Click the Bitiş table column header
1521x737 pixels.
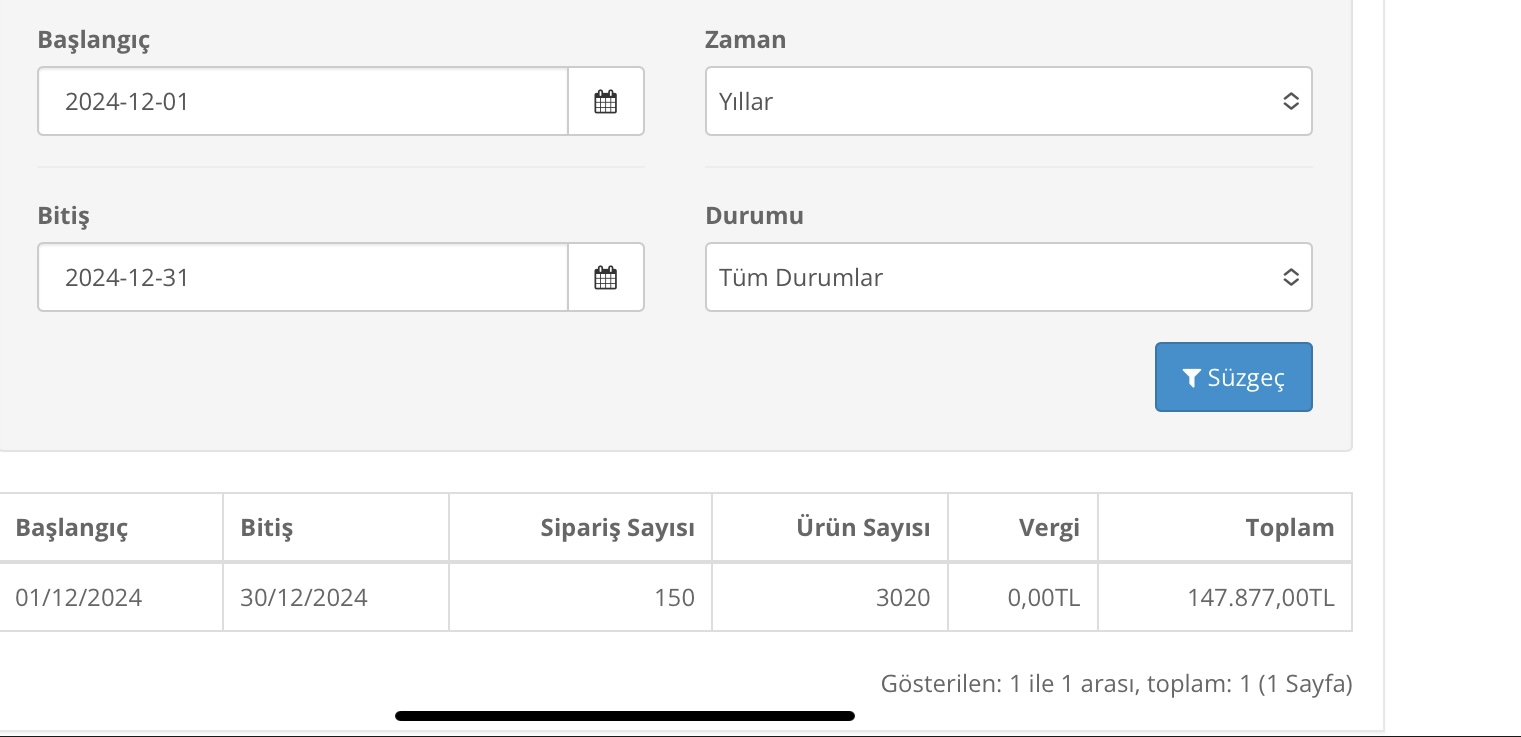pyautogui.click(x=266, y=527)
